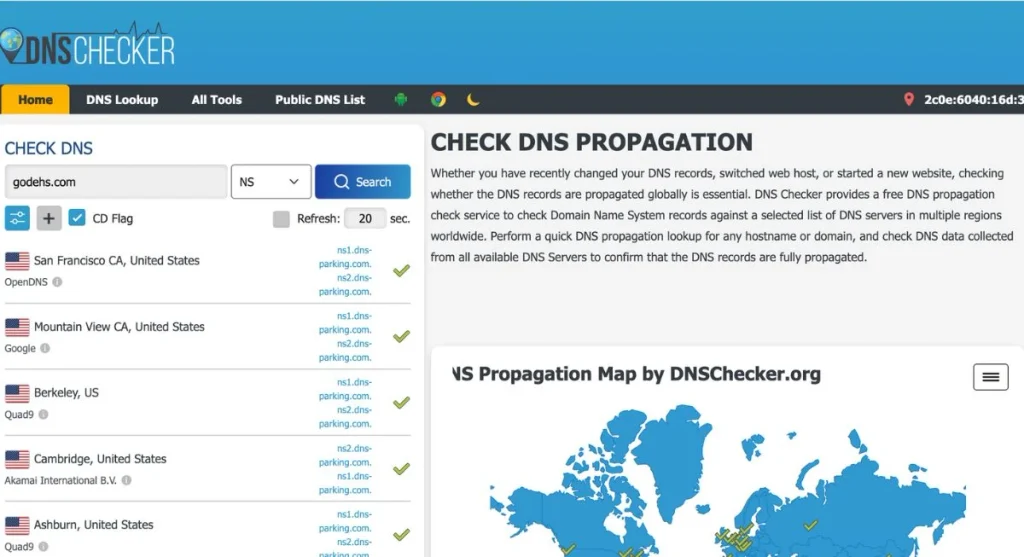Select the San Francisco CA, United States text
This screenshot has height=557, width=1024.
pyautogui.click(x=116, y=261)
